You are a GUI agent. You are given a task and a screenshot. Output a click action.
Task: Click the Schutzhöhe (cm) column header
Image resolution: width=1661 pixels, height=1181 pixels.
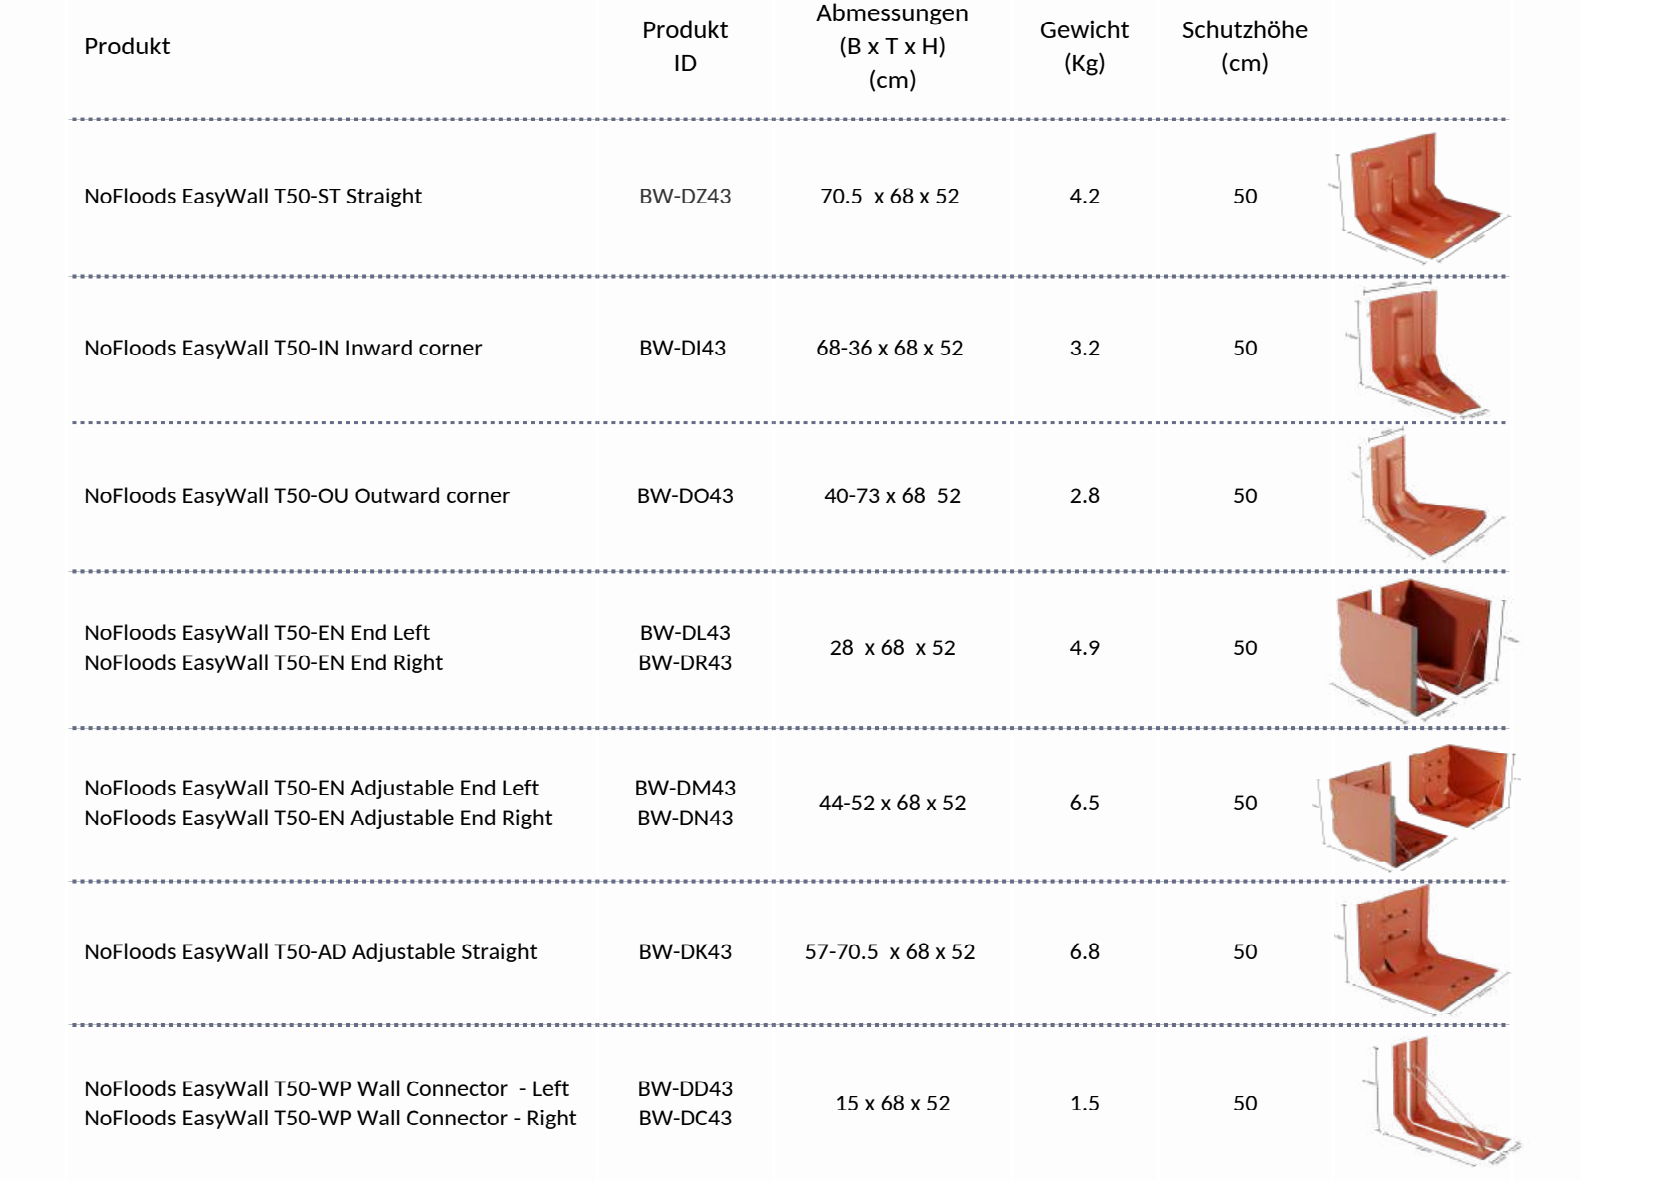pos(1244,46)
